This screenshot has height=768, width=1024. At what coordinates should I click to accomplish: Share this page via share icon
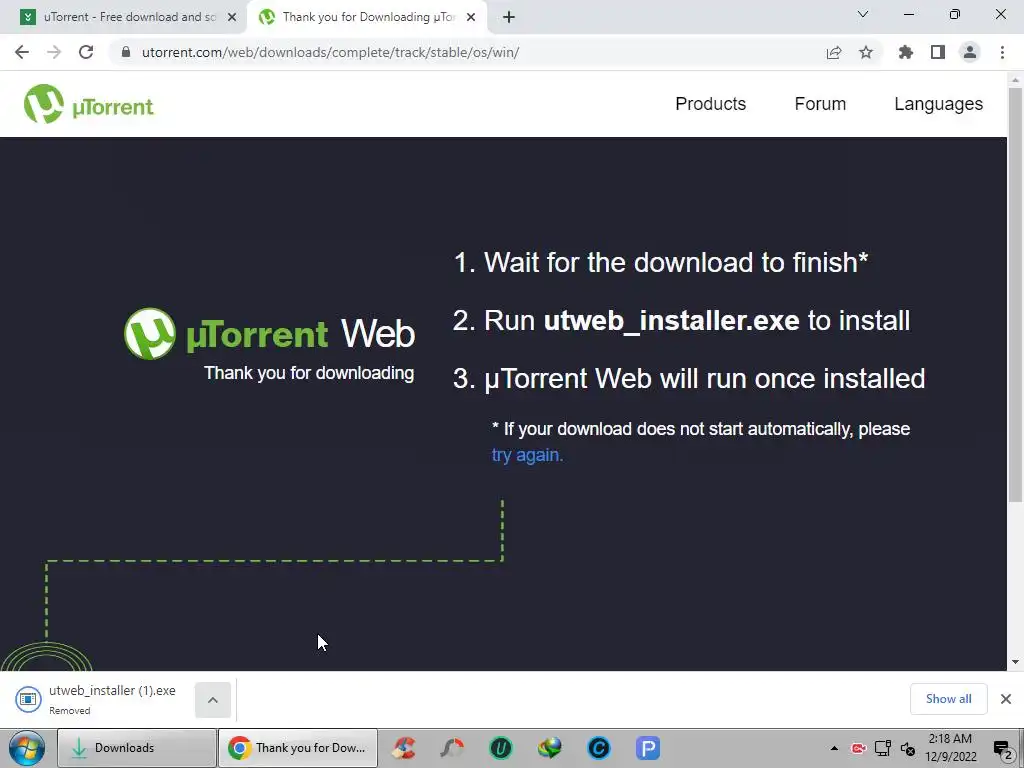tap(834, 52)
